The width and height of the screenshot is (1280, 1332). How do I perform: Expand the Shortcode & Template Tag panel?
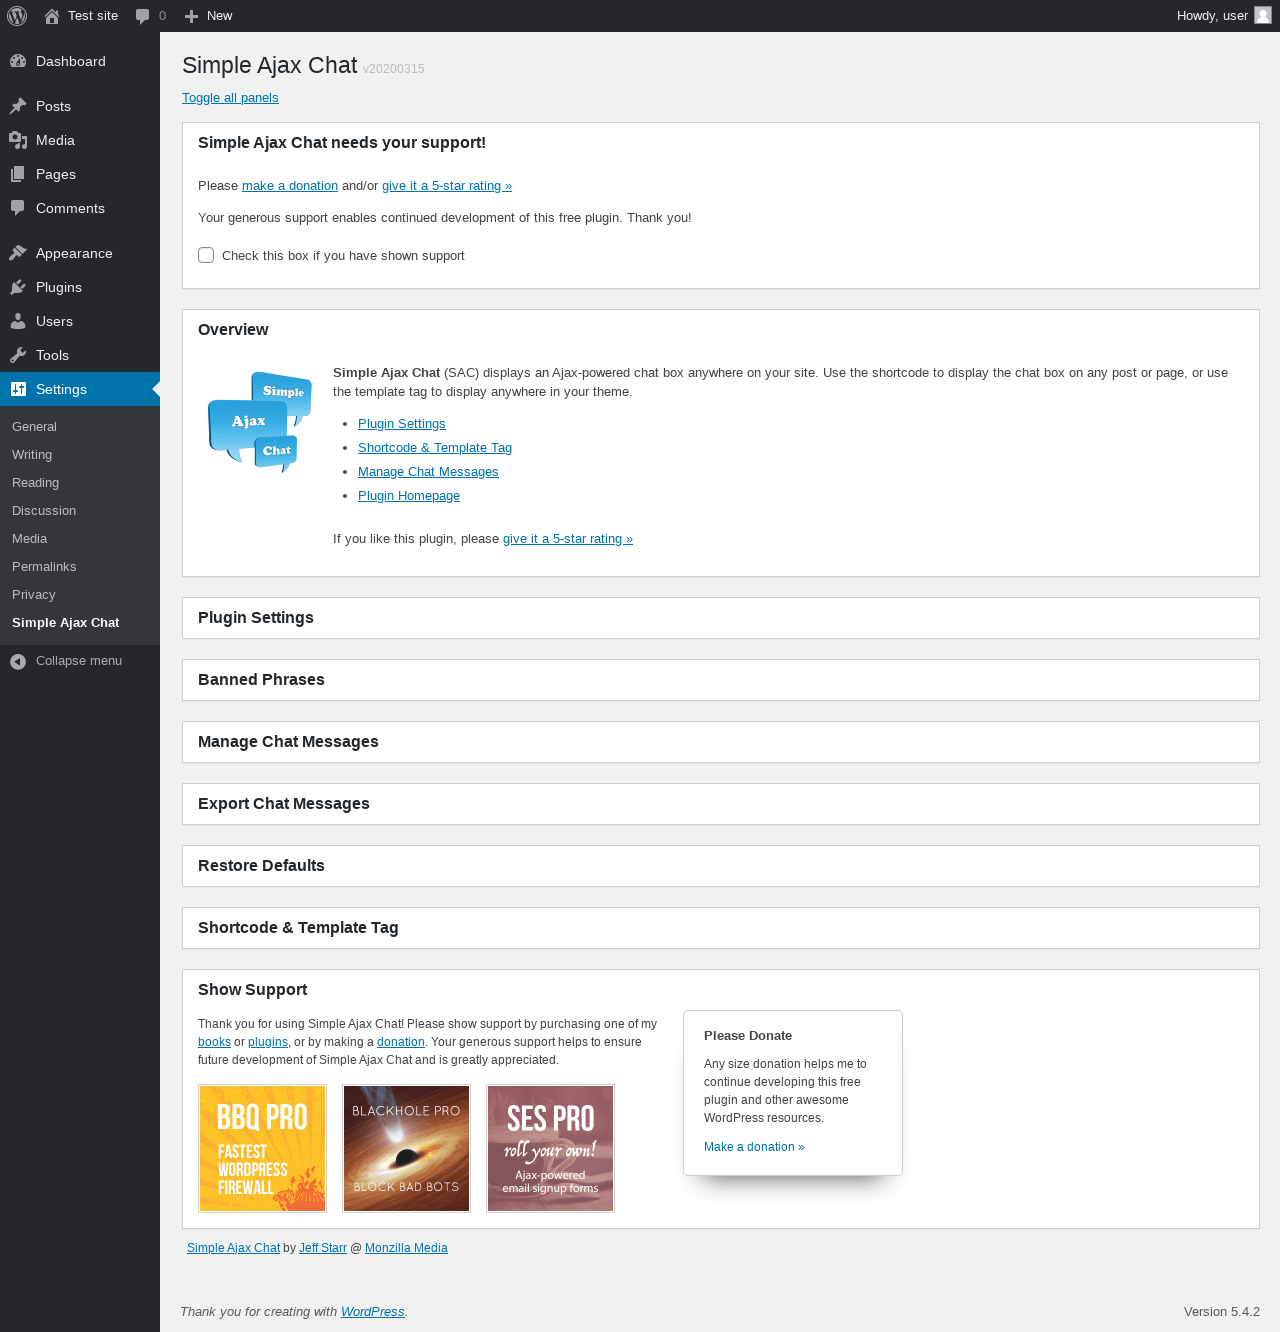(x=720, y=928)
